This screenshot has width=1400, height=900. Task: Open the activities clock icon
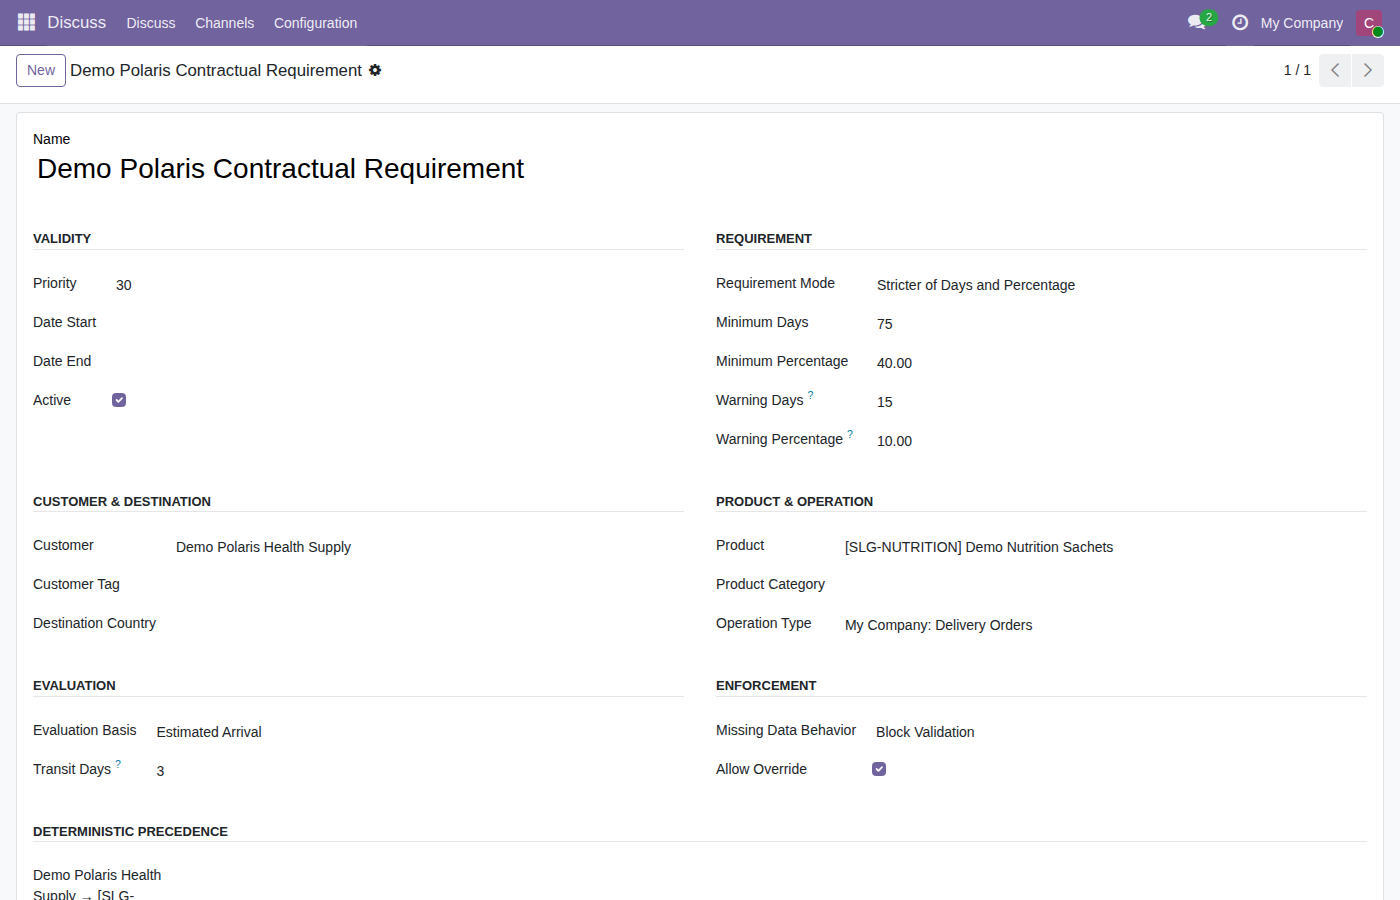[1240, 22]
